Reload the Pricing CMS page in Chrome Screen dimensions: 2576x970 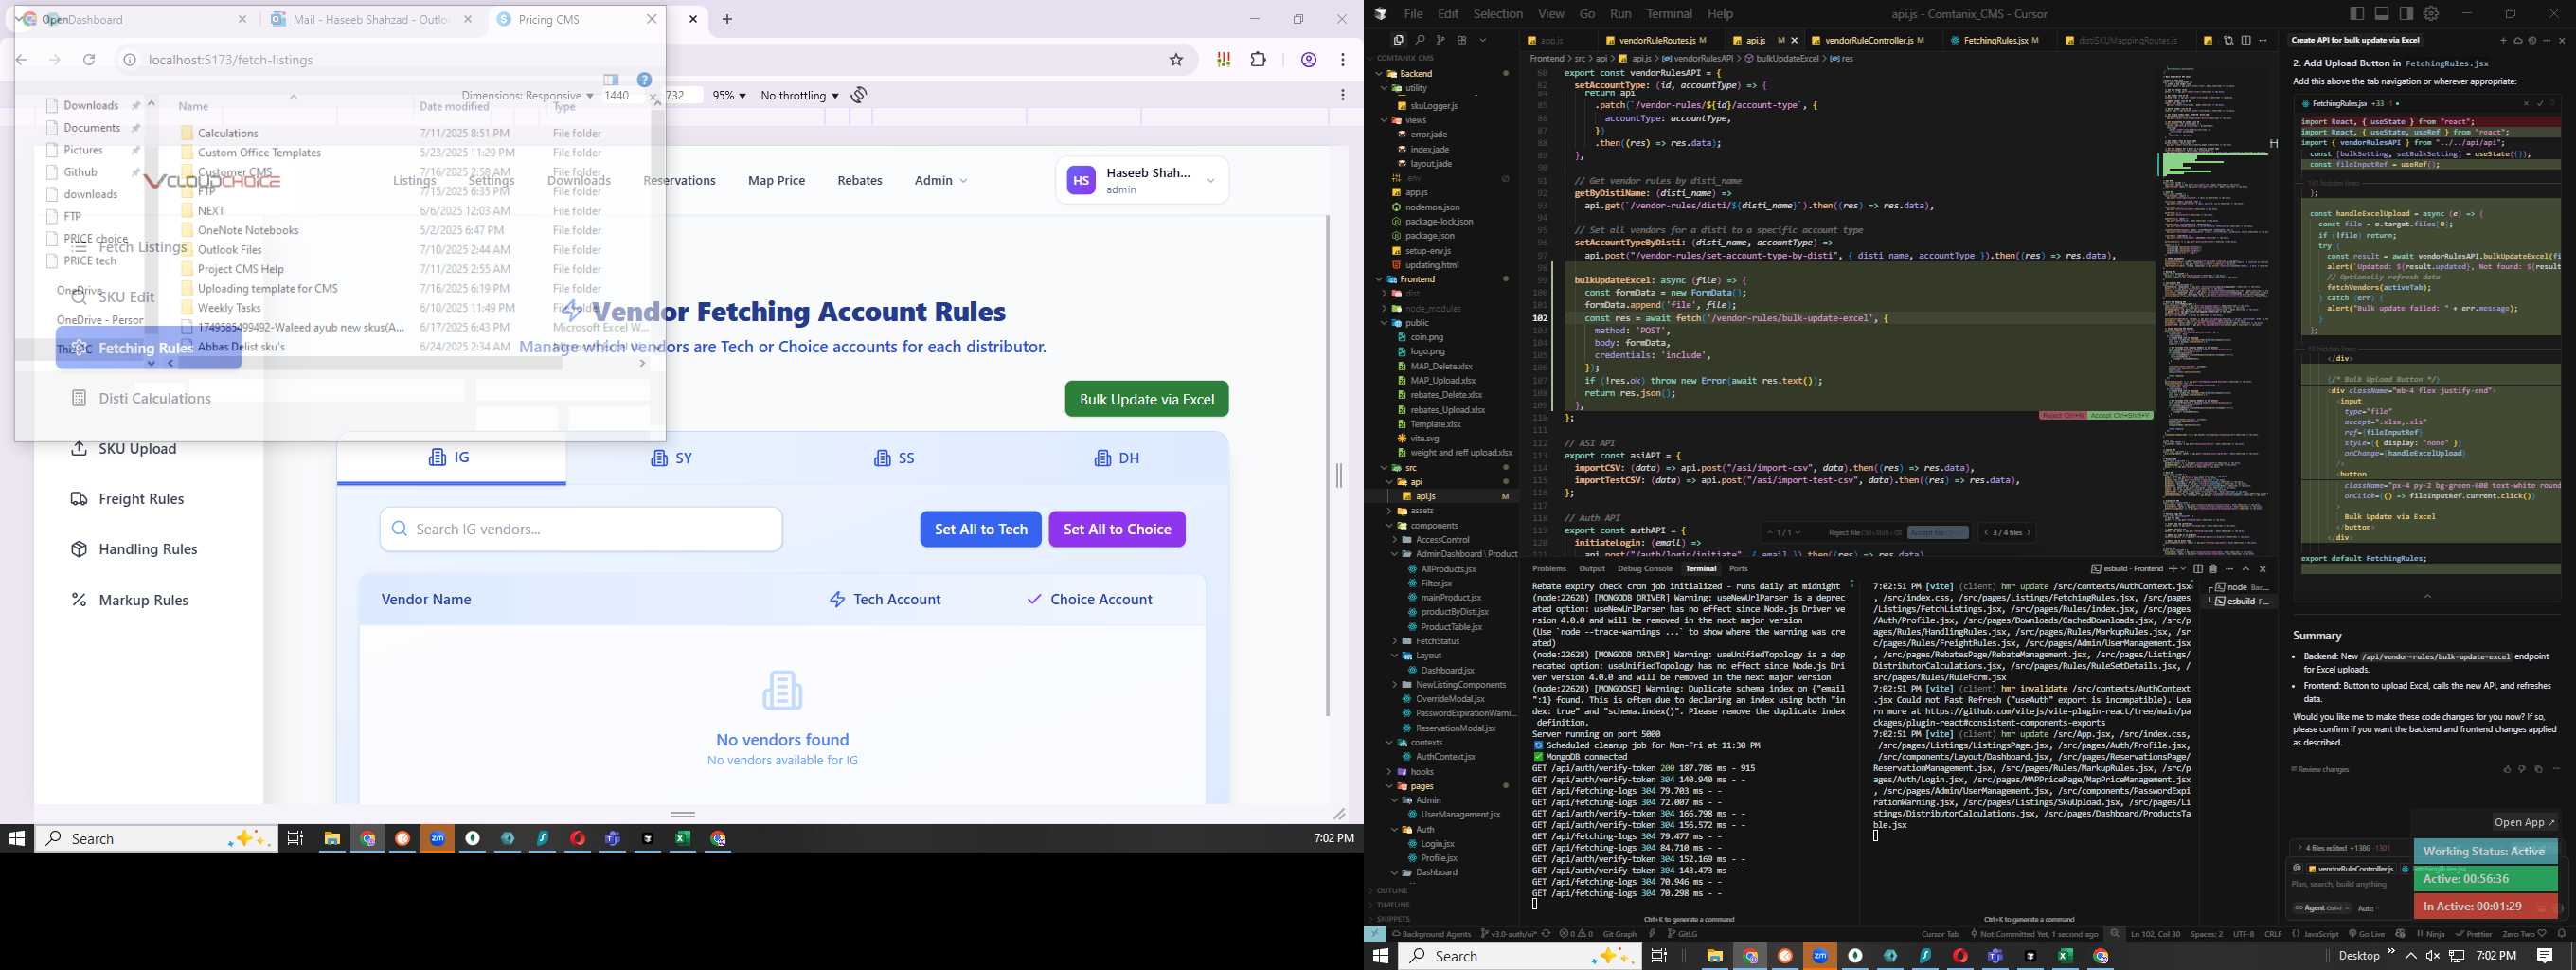89,60
